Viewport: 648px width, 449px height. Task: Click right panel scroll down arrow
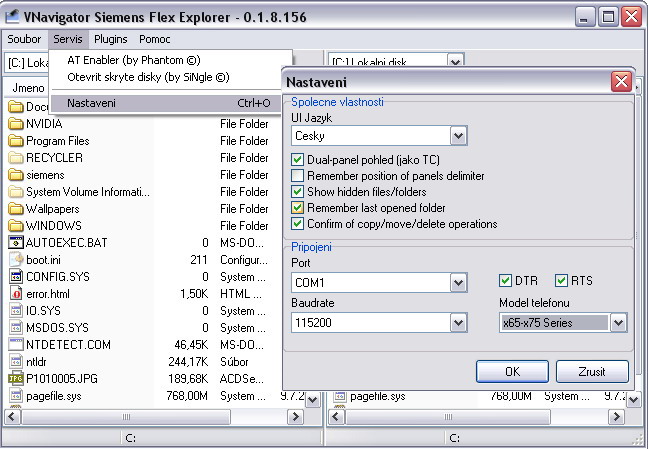pos(634,399)
